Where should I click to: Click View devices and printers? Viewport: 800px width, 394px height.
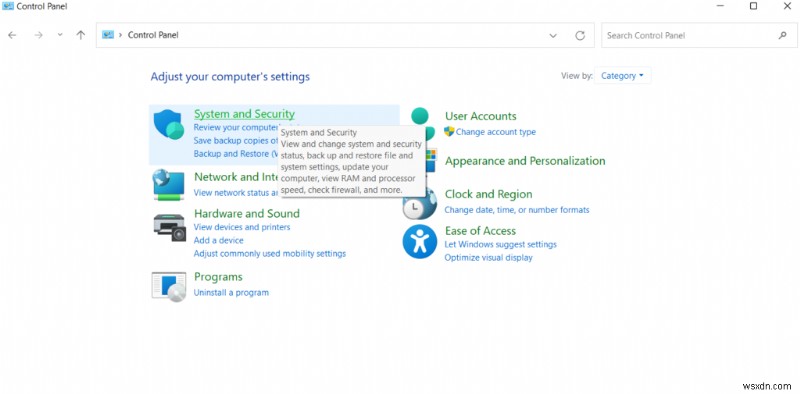(242, 227)
